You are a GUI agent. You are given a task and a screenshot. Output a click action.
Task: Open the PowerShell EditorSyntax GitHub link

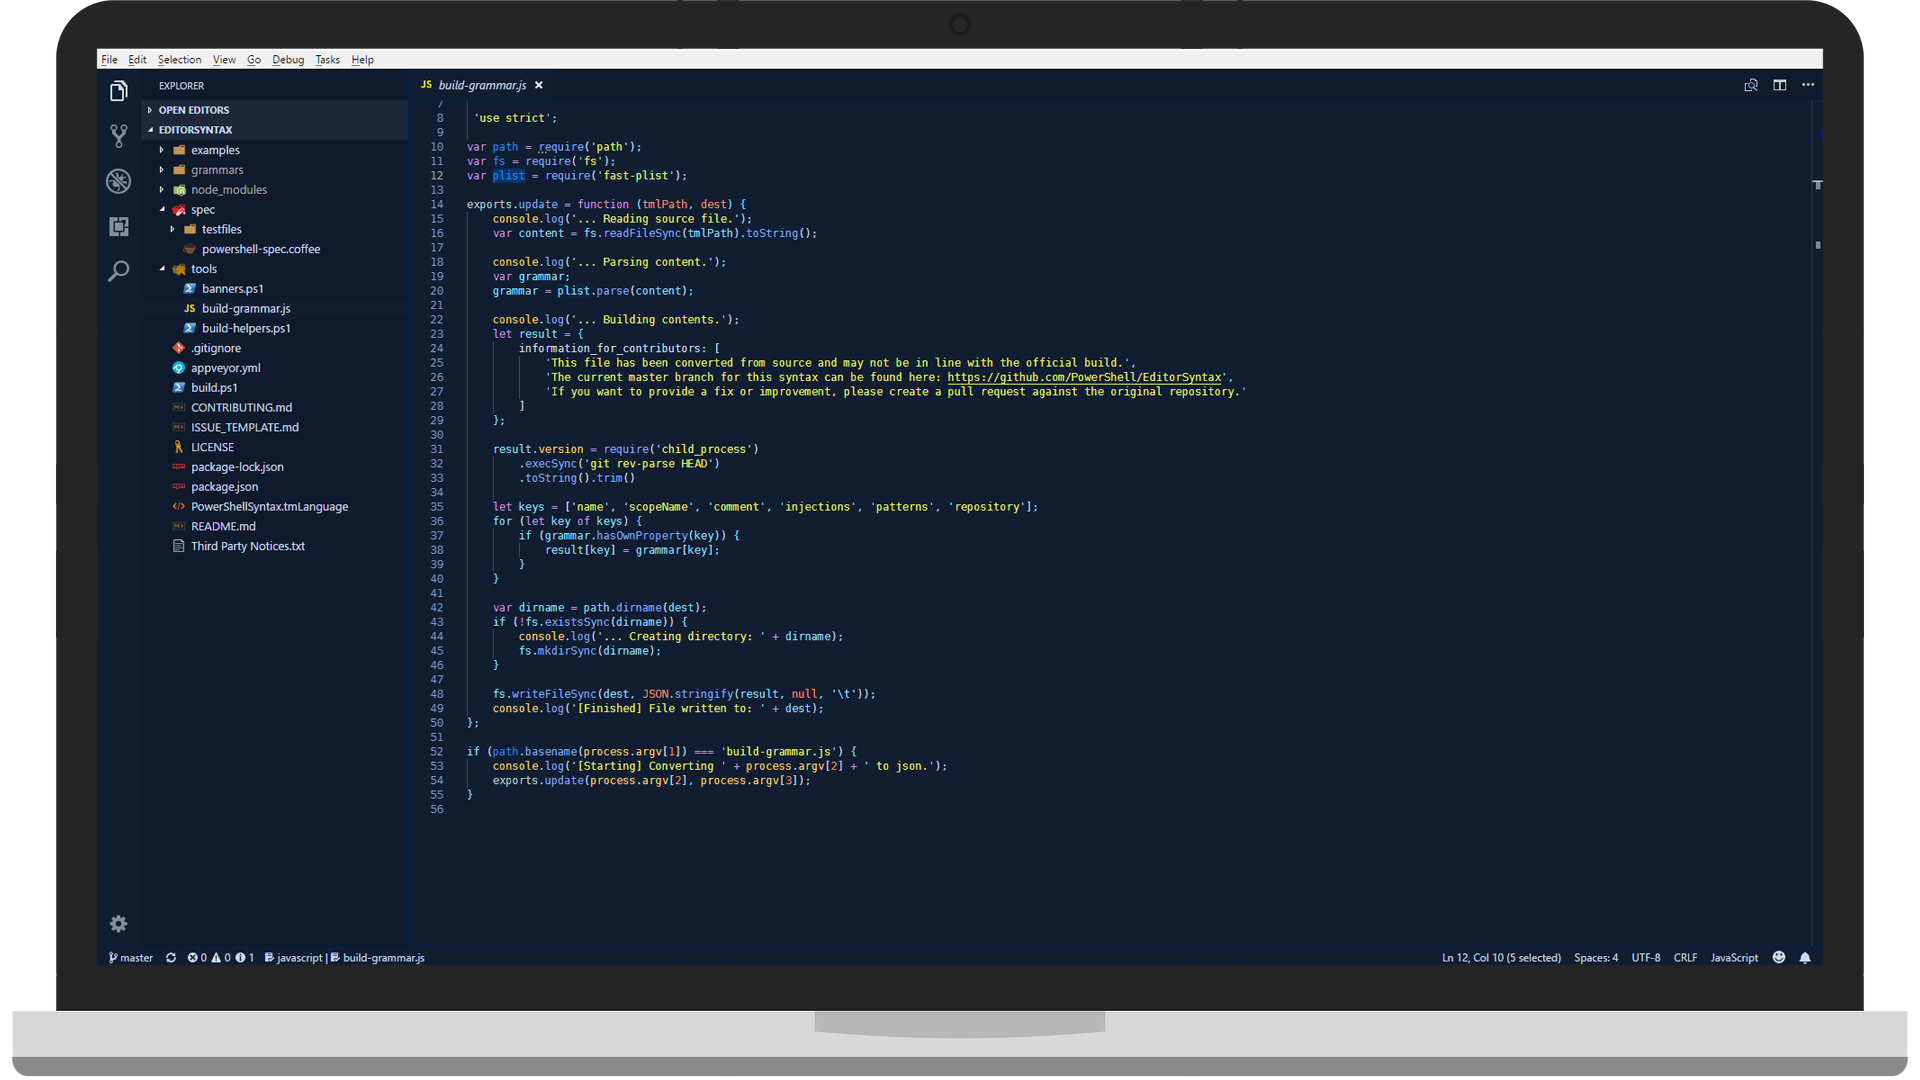point(1084,378)
